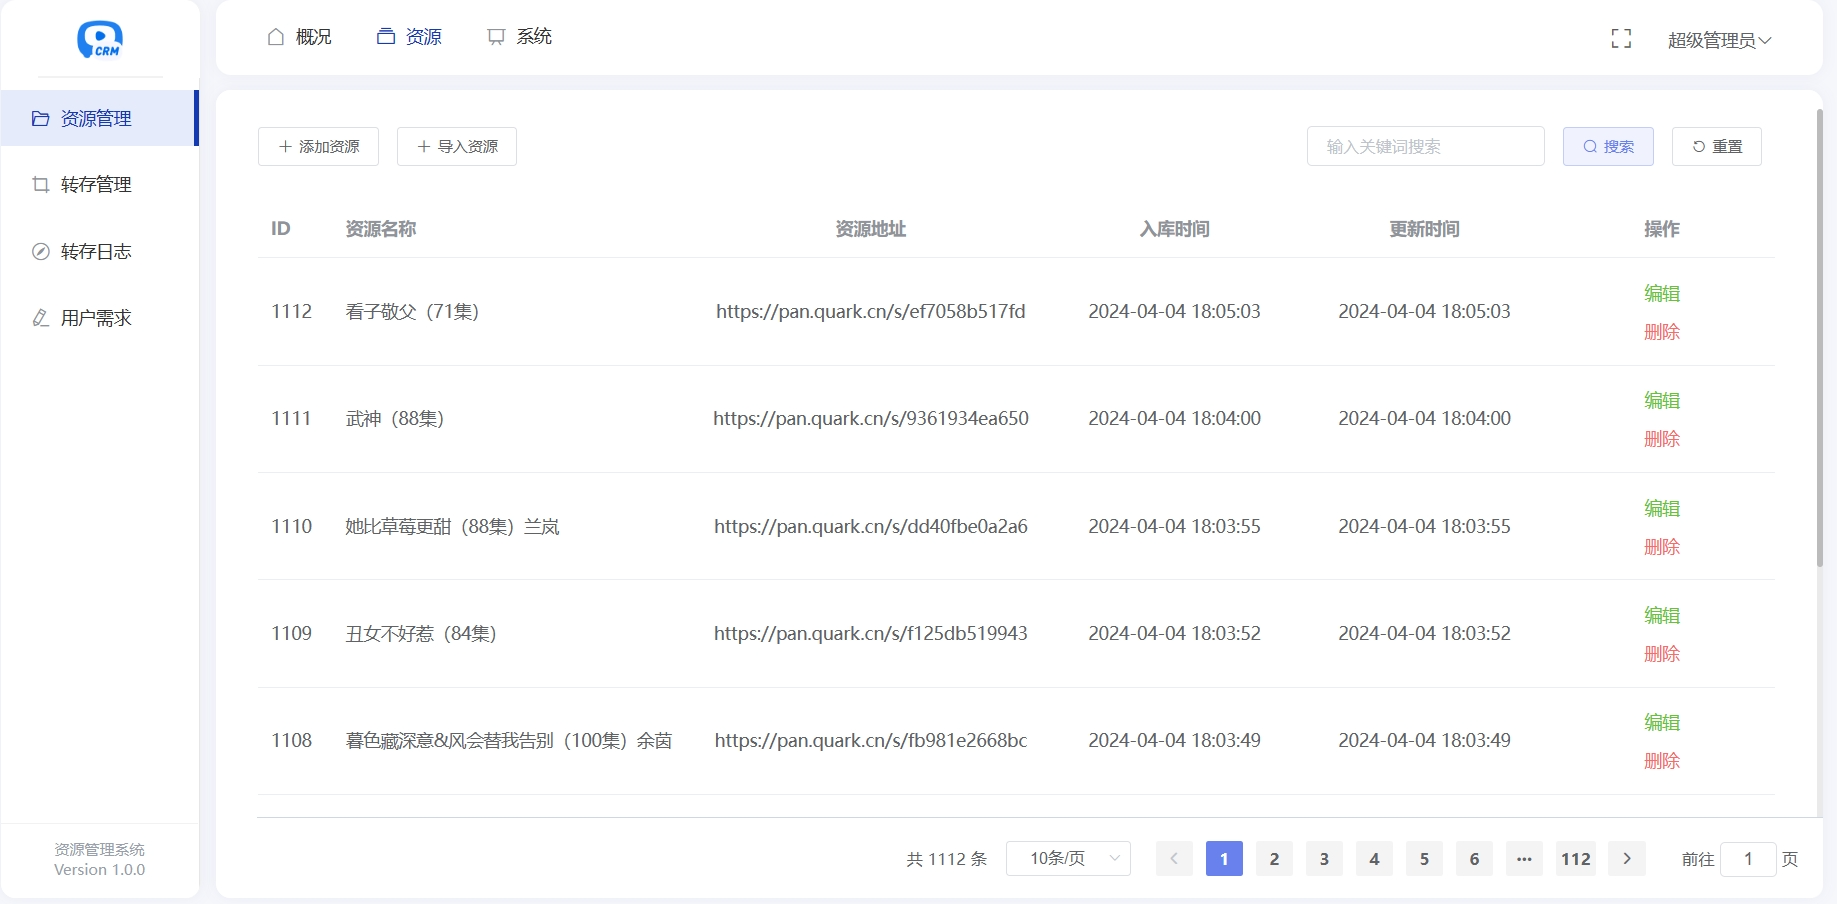
Task: Click the 导入资源 button
Action: pos(457,146)
